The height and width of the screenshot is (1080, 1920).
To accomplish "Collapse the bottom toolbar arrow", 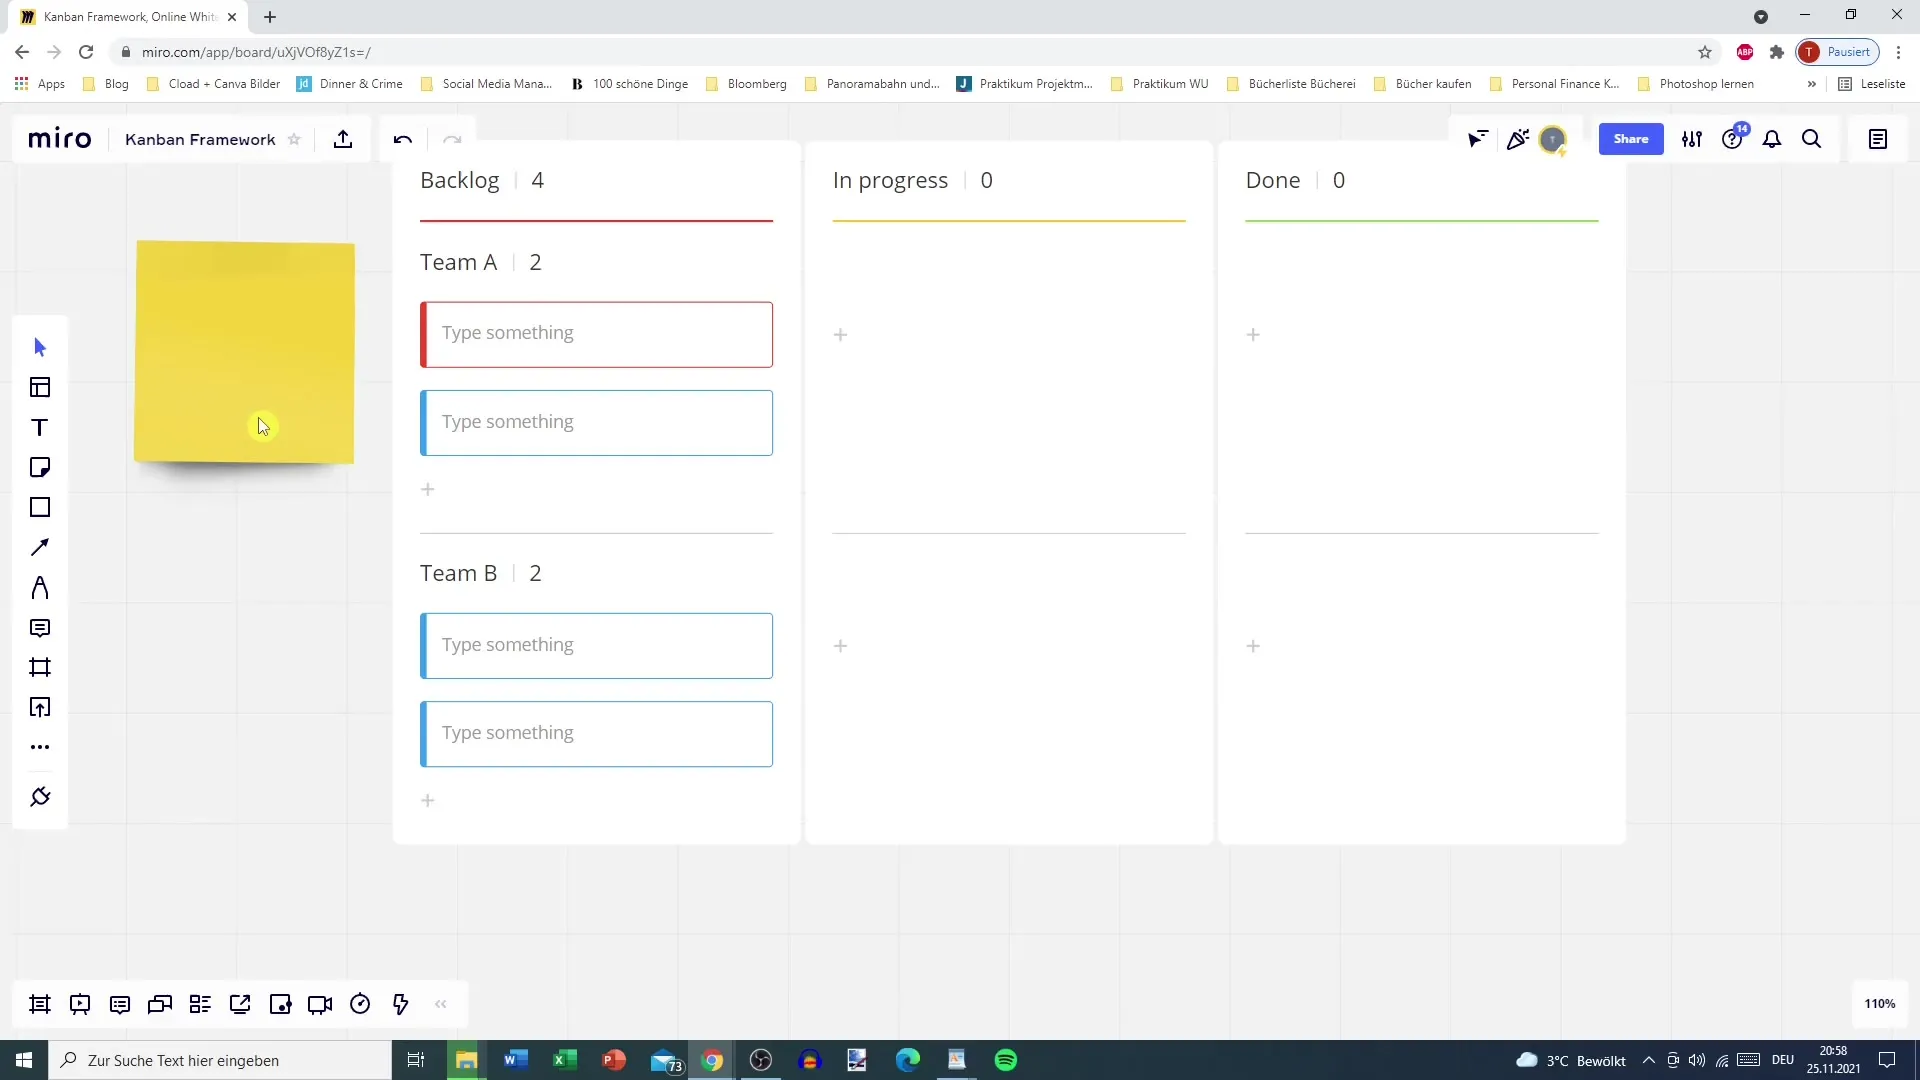I will point(442,1005).
